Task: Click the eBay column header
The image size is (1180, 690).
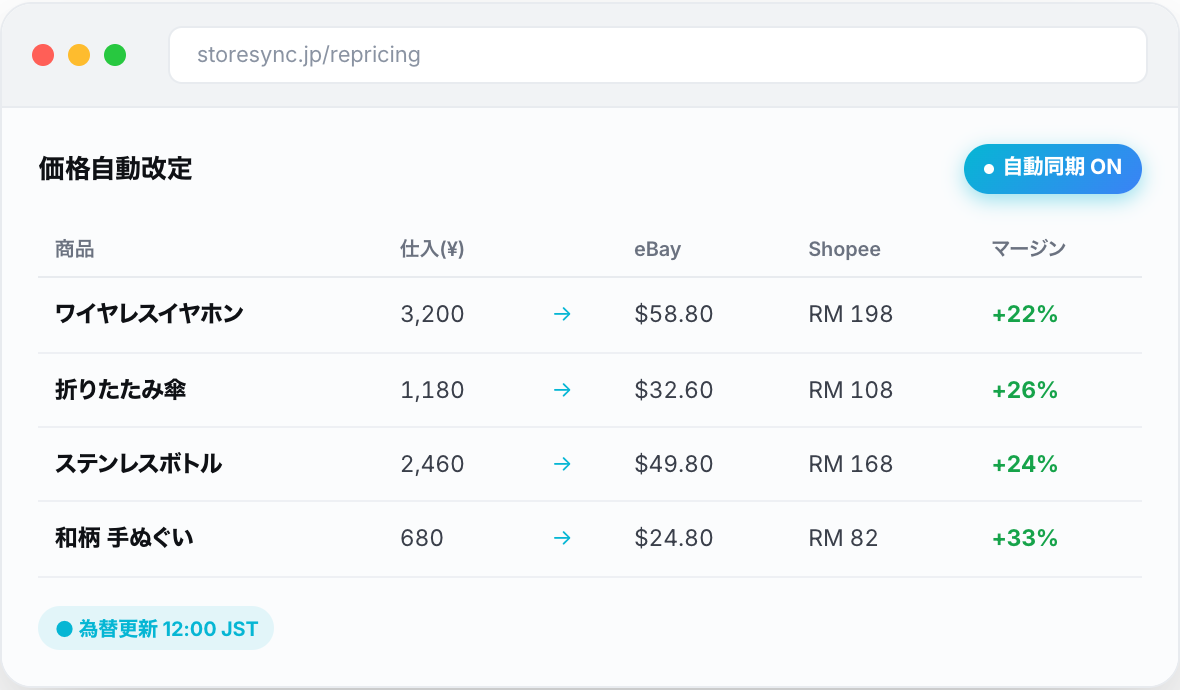Action: pyautogui.click(x=657, y=249)
